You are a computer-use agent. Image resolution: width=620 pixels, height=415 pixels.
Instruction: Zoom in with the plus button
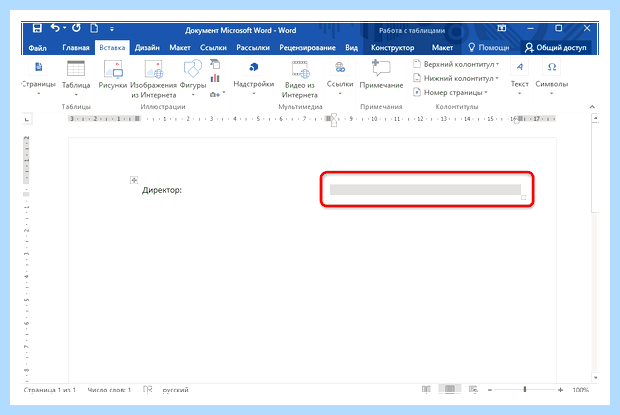point(560,390)
